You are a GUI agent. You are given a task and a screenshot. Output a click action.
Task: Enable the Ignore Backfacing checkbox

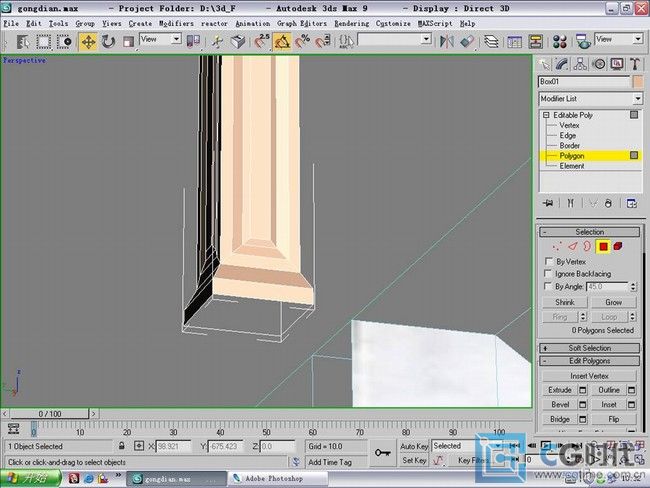(548, 274)
